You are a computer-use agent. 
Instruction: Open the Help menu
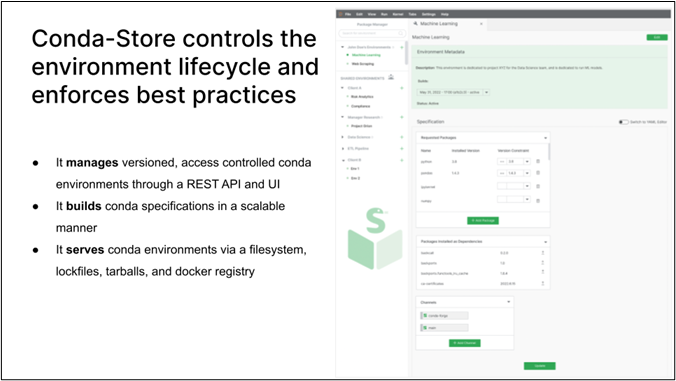(444, 14)
